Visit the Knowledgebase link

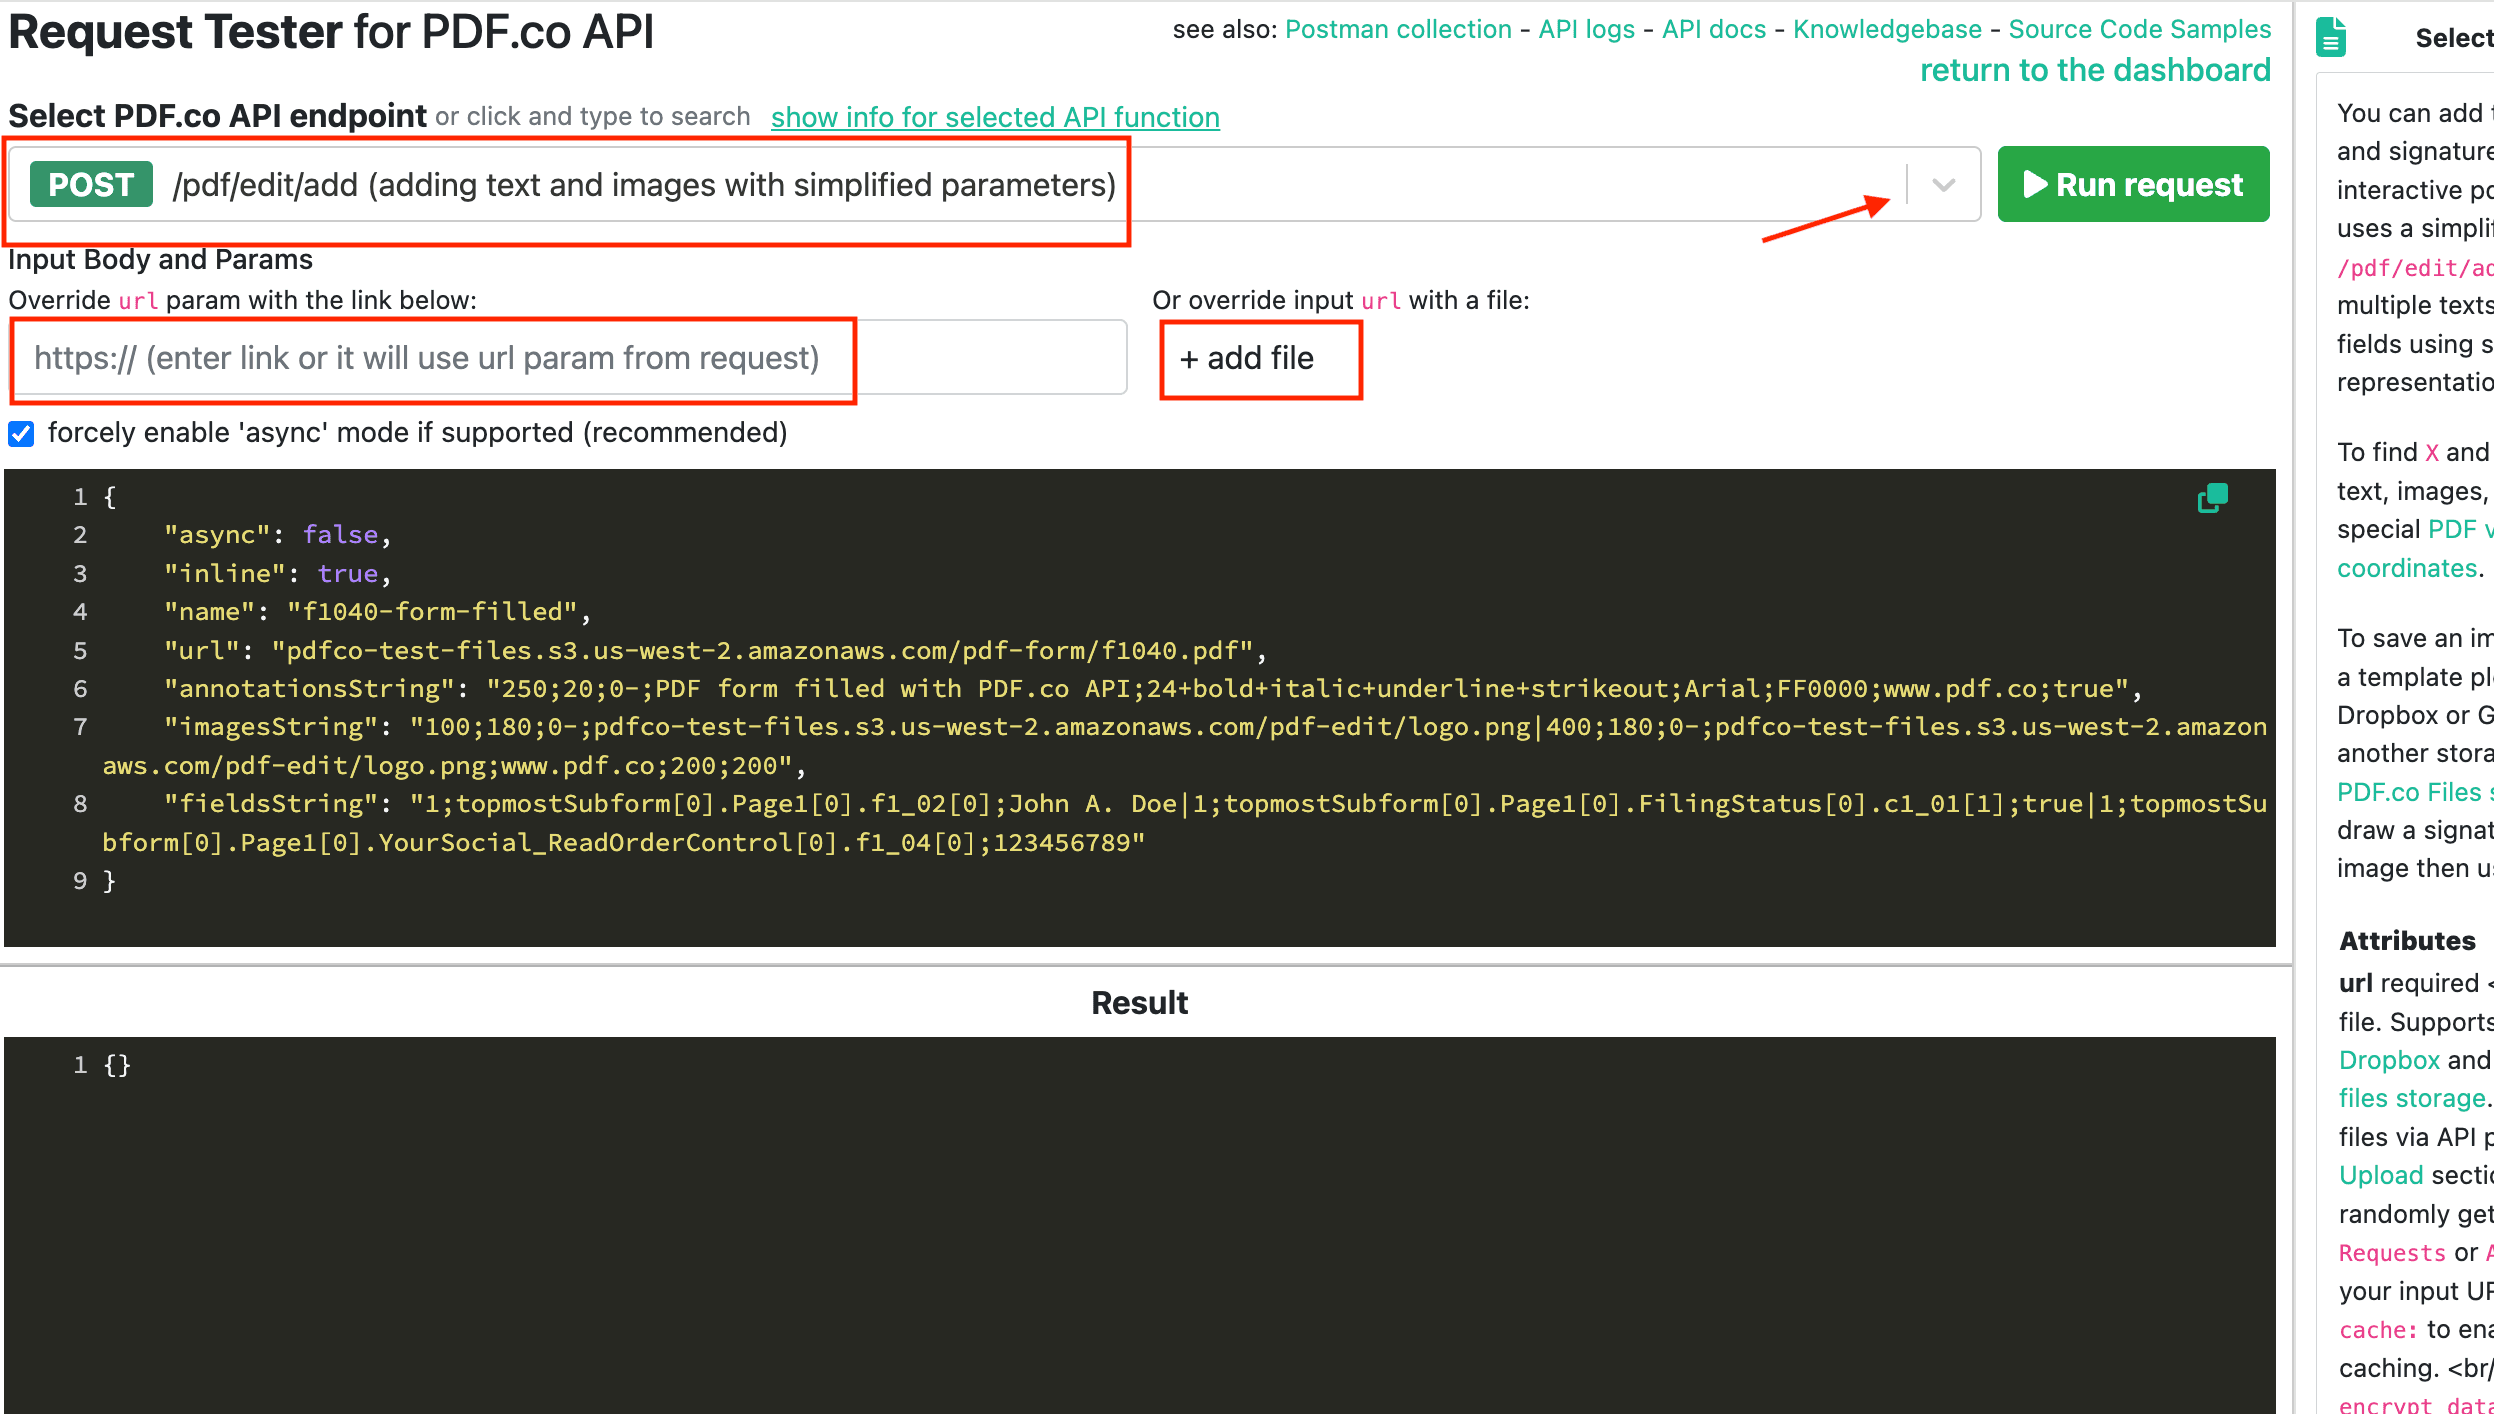point(1886,30)
